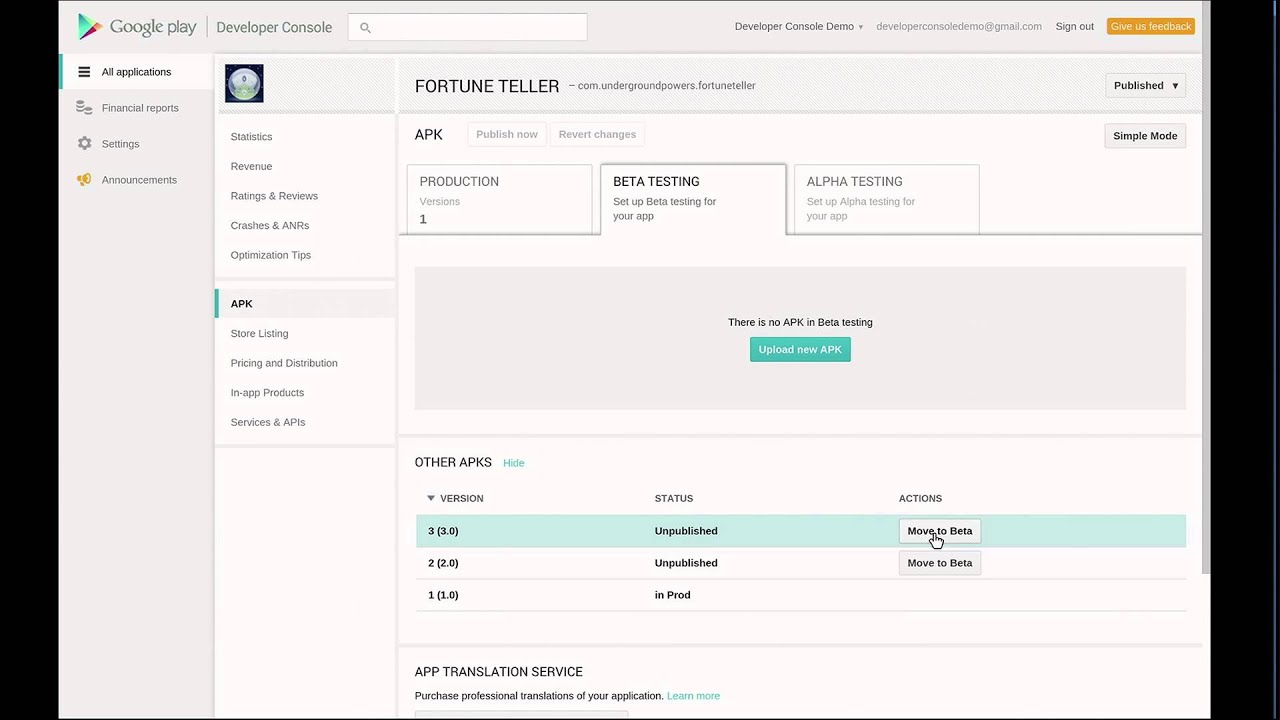Open Statistics in the app menu
This screenshot has height=720, width=1280.
click(251, 137)
